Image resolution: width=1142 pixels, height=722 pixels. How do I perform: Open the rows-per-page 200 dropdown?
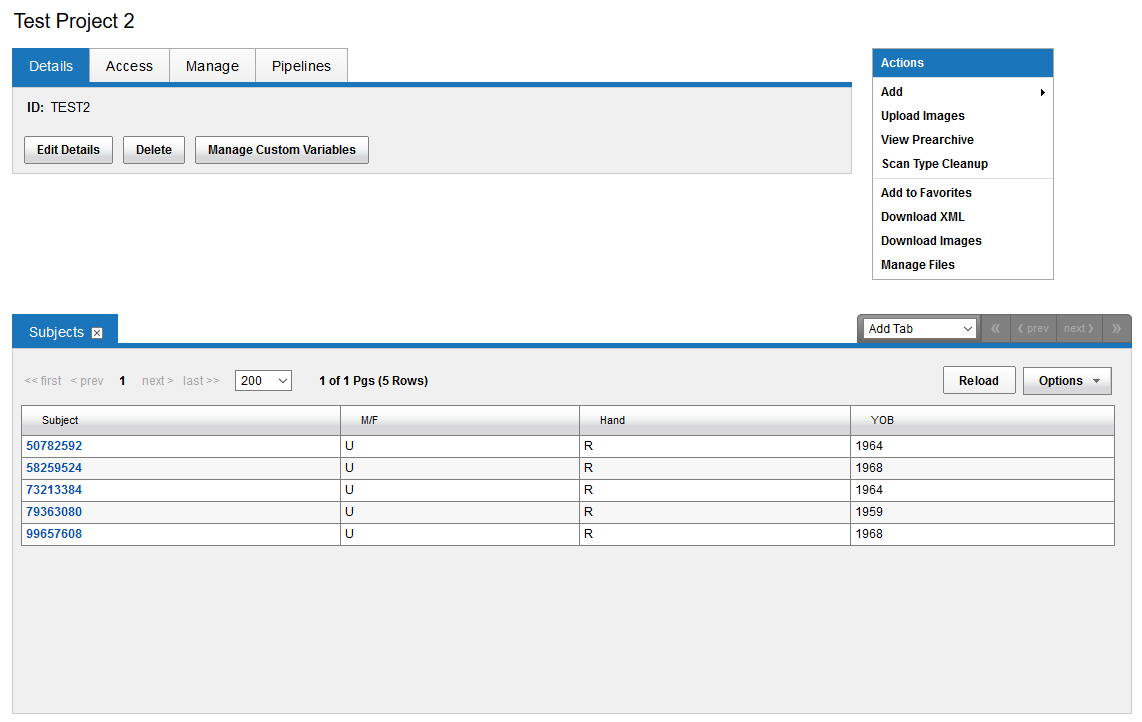[x=263, y=381]
